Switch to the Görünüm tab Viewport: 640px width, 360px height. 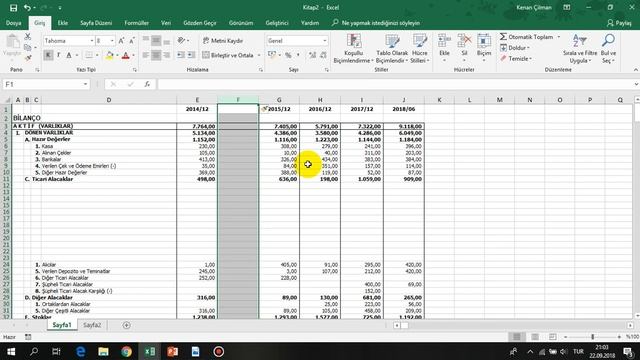[x=241, y=23]
